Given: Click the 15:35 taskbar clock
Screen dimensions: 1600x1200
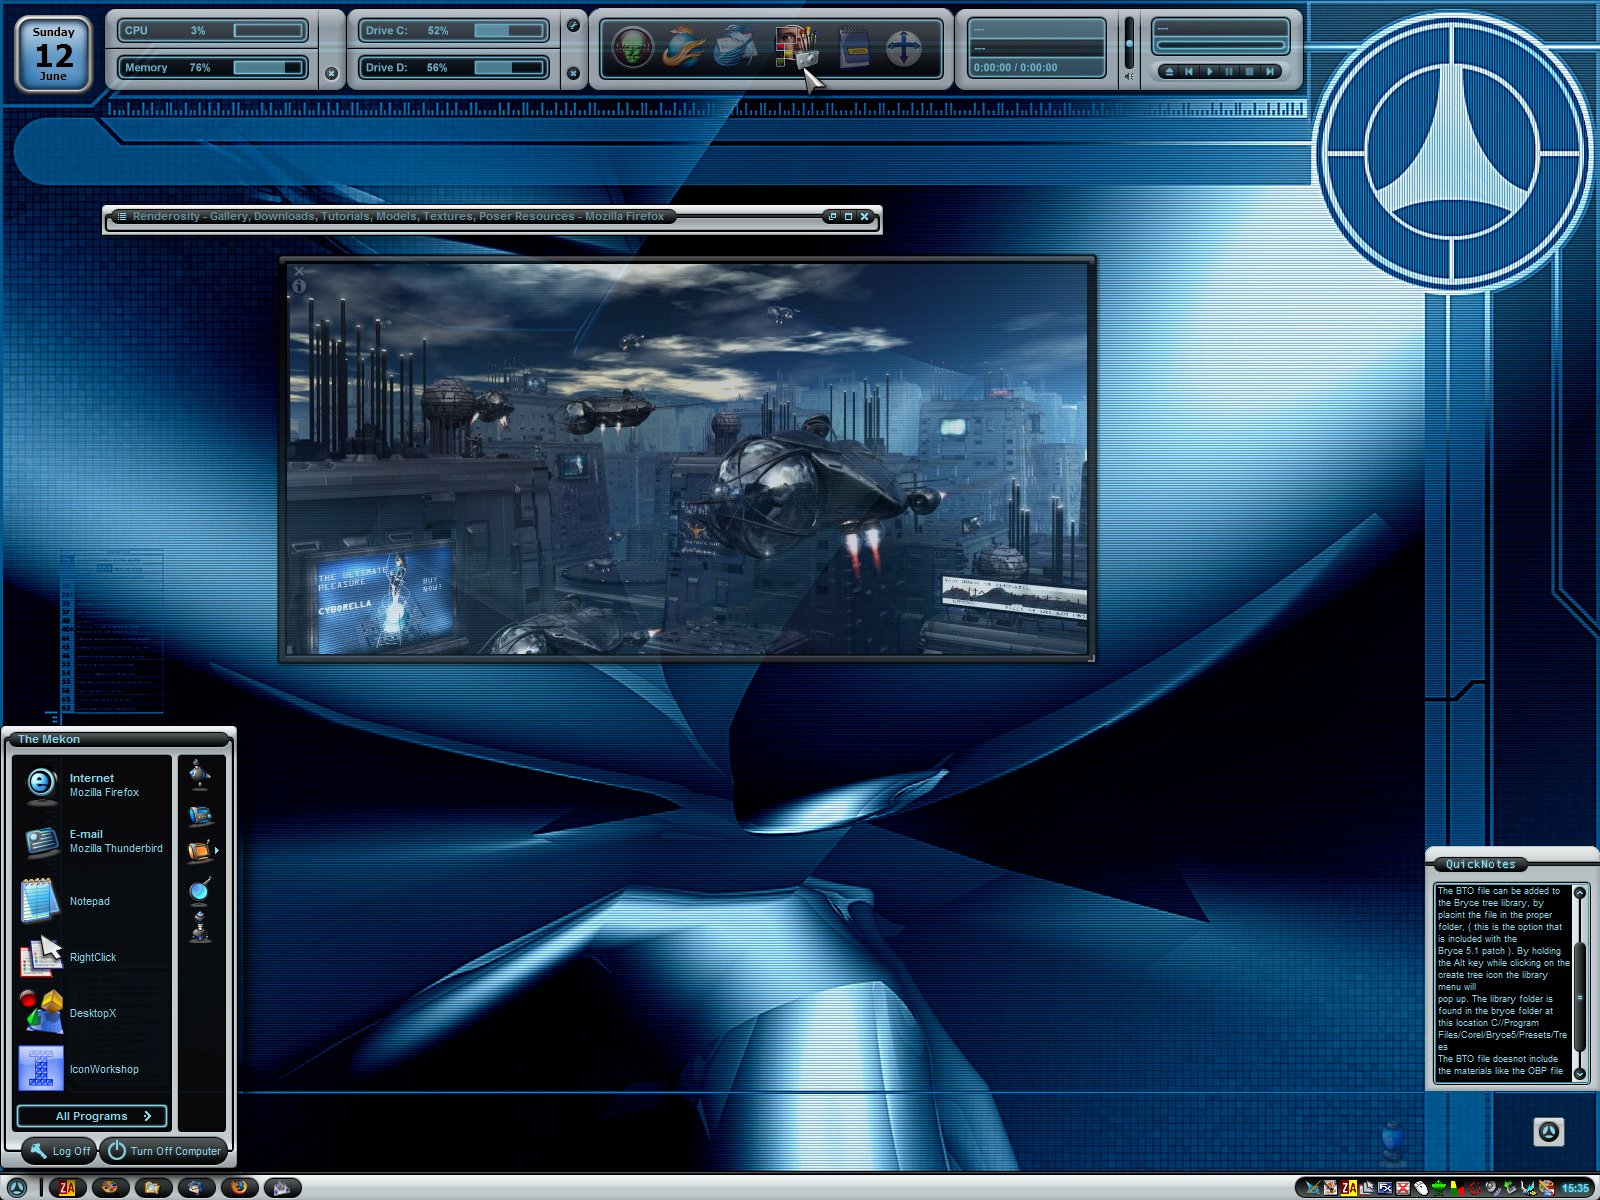Looking at the screenshot, I should tap(1575, 1188).
